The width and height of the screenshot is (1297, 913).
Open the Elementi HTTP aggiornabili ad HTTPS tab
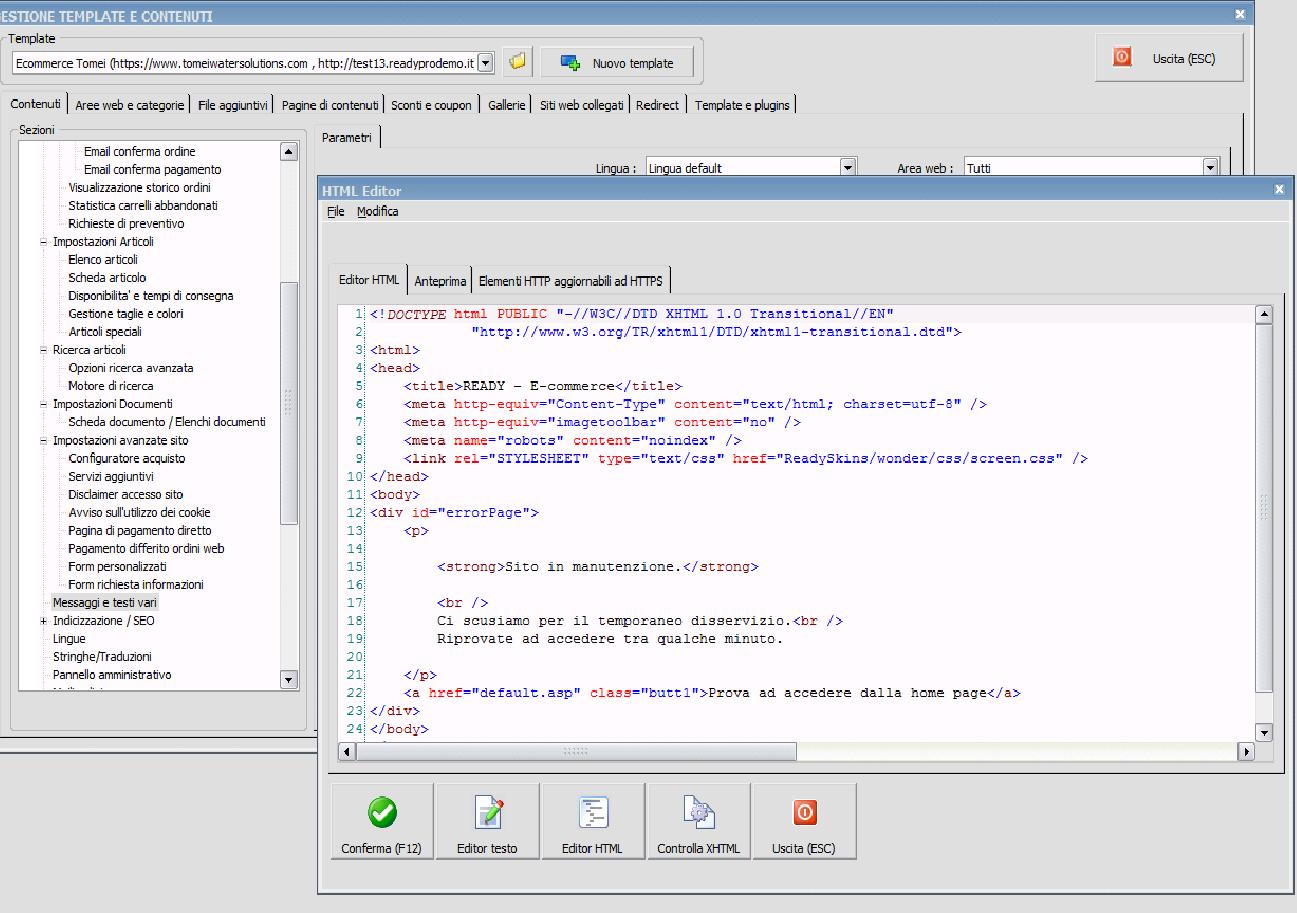click(570, 281)
